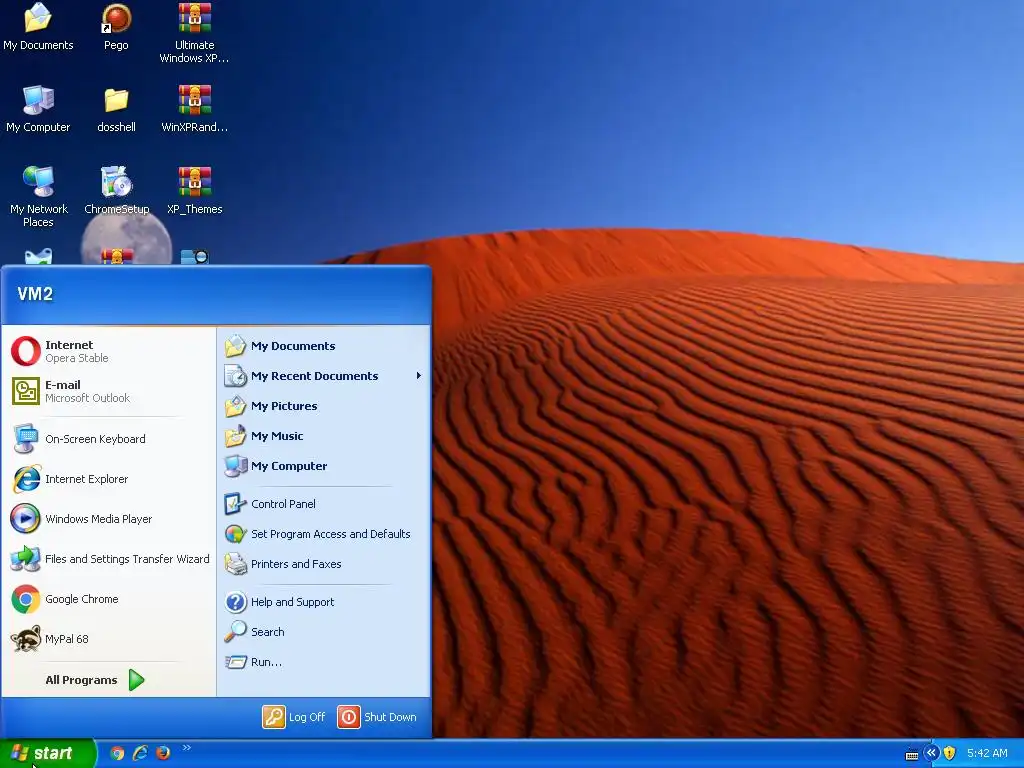Open Control Panel from Start menu
This screenshot has height=768, width=1024.
(x=323, y=504)
